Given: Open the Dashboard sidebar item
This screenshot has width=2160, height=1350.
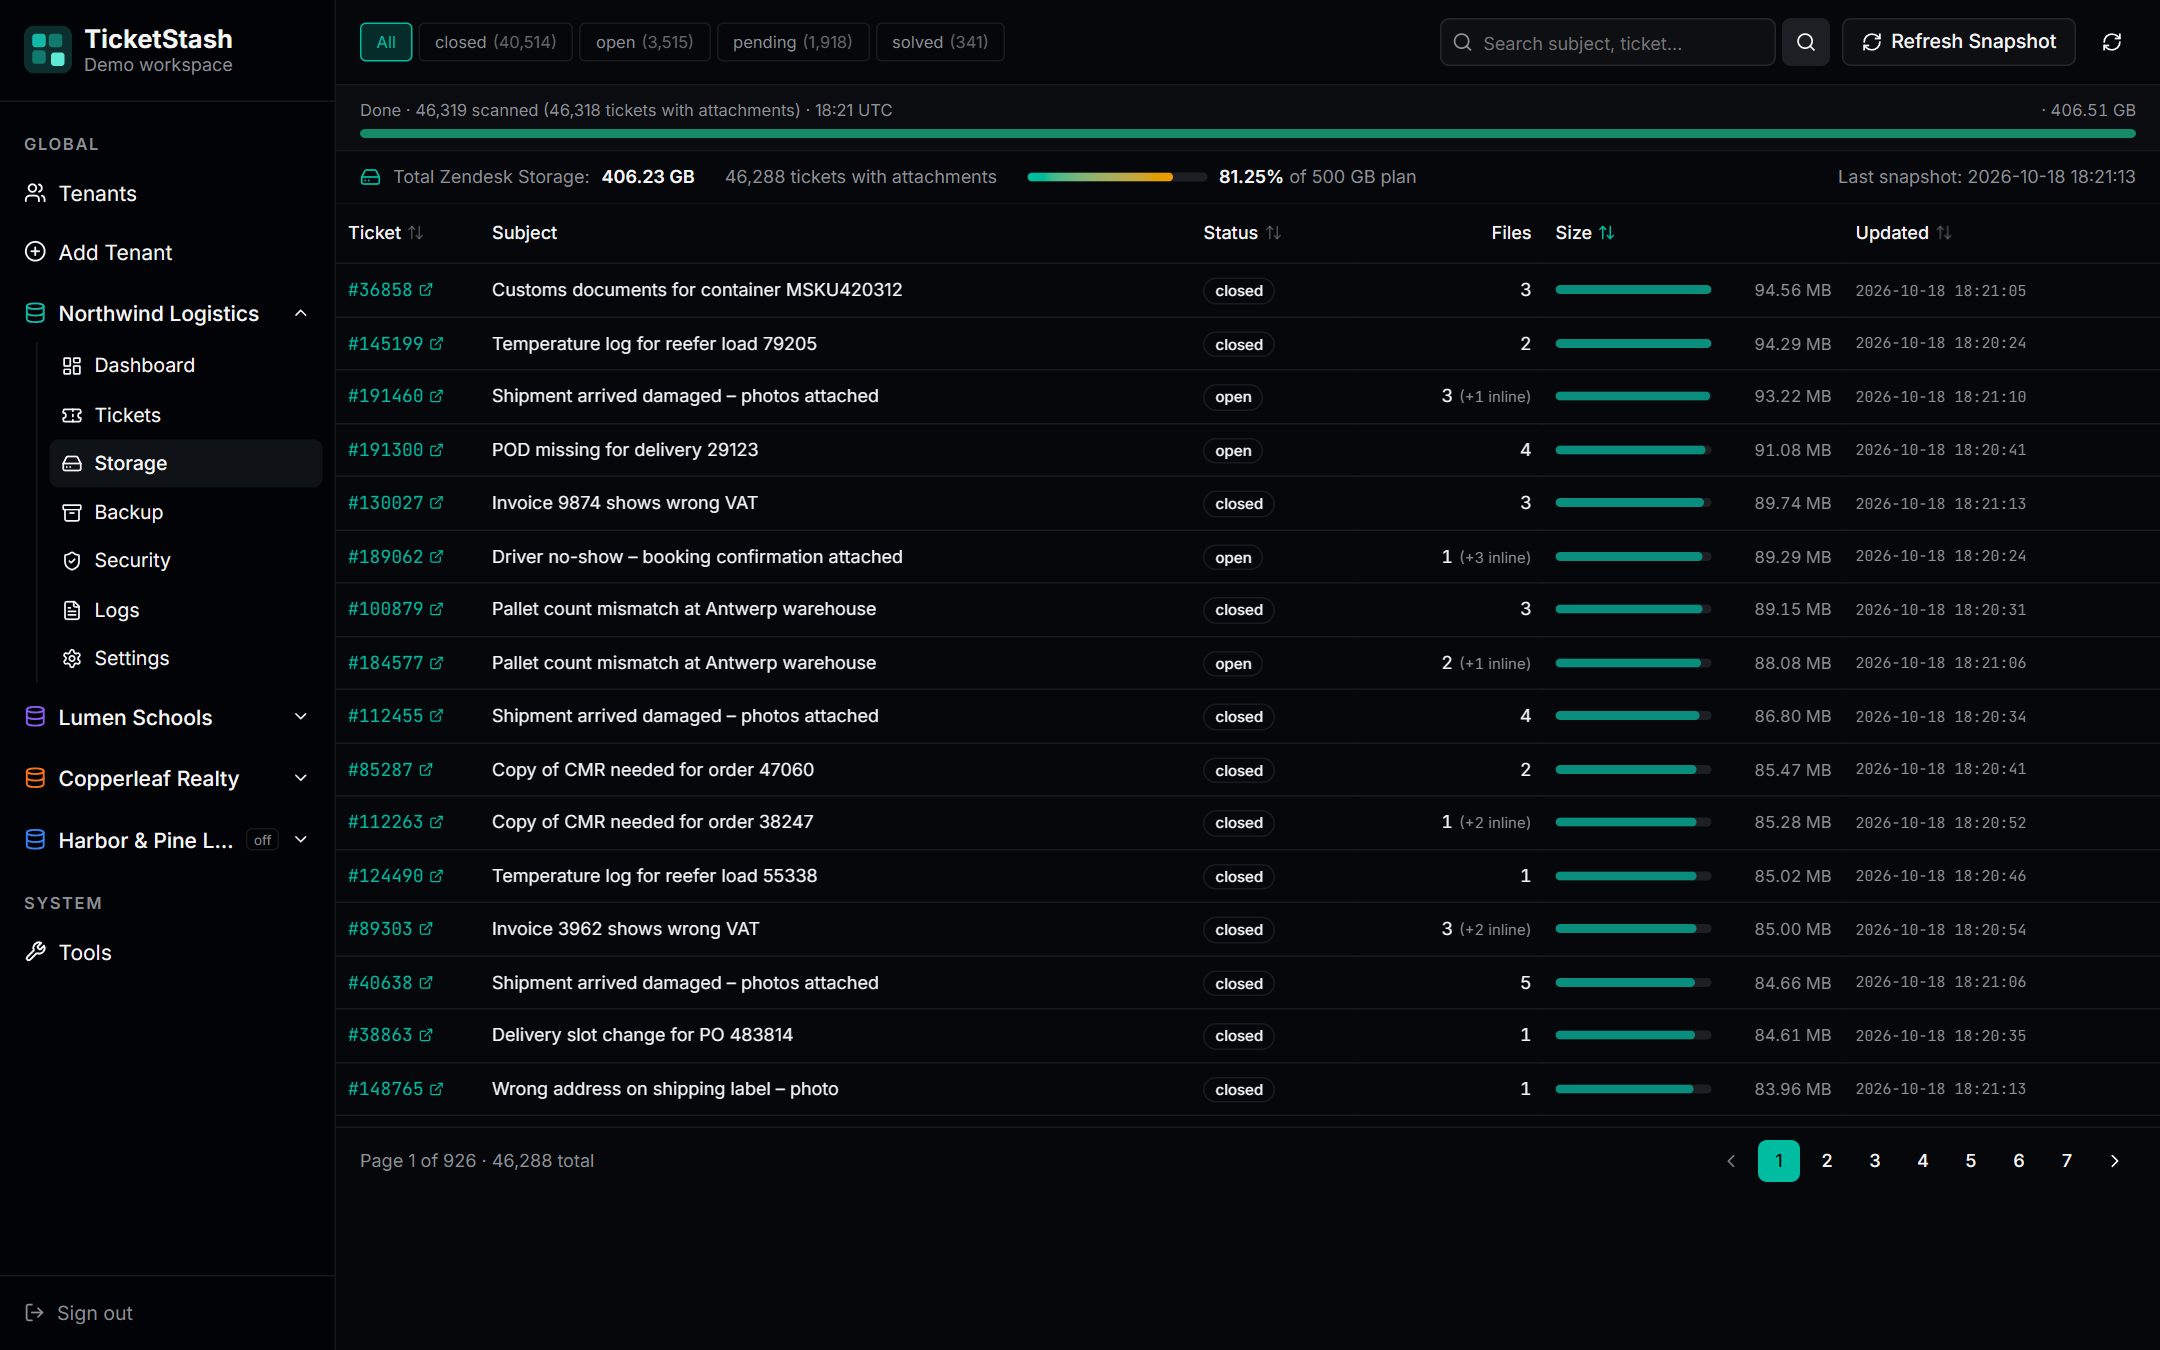Looking at the screenshot, I should point(185,365).
